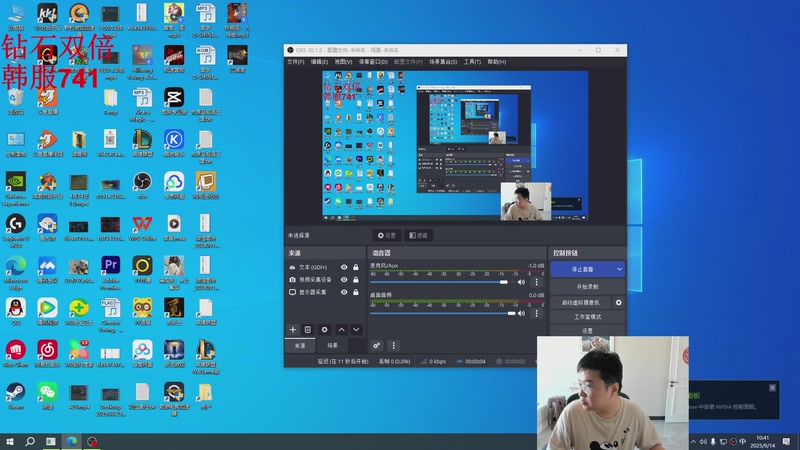Move the source up with the up arrow
800x450 pixels.
pos(341,330)
